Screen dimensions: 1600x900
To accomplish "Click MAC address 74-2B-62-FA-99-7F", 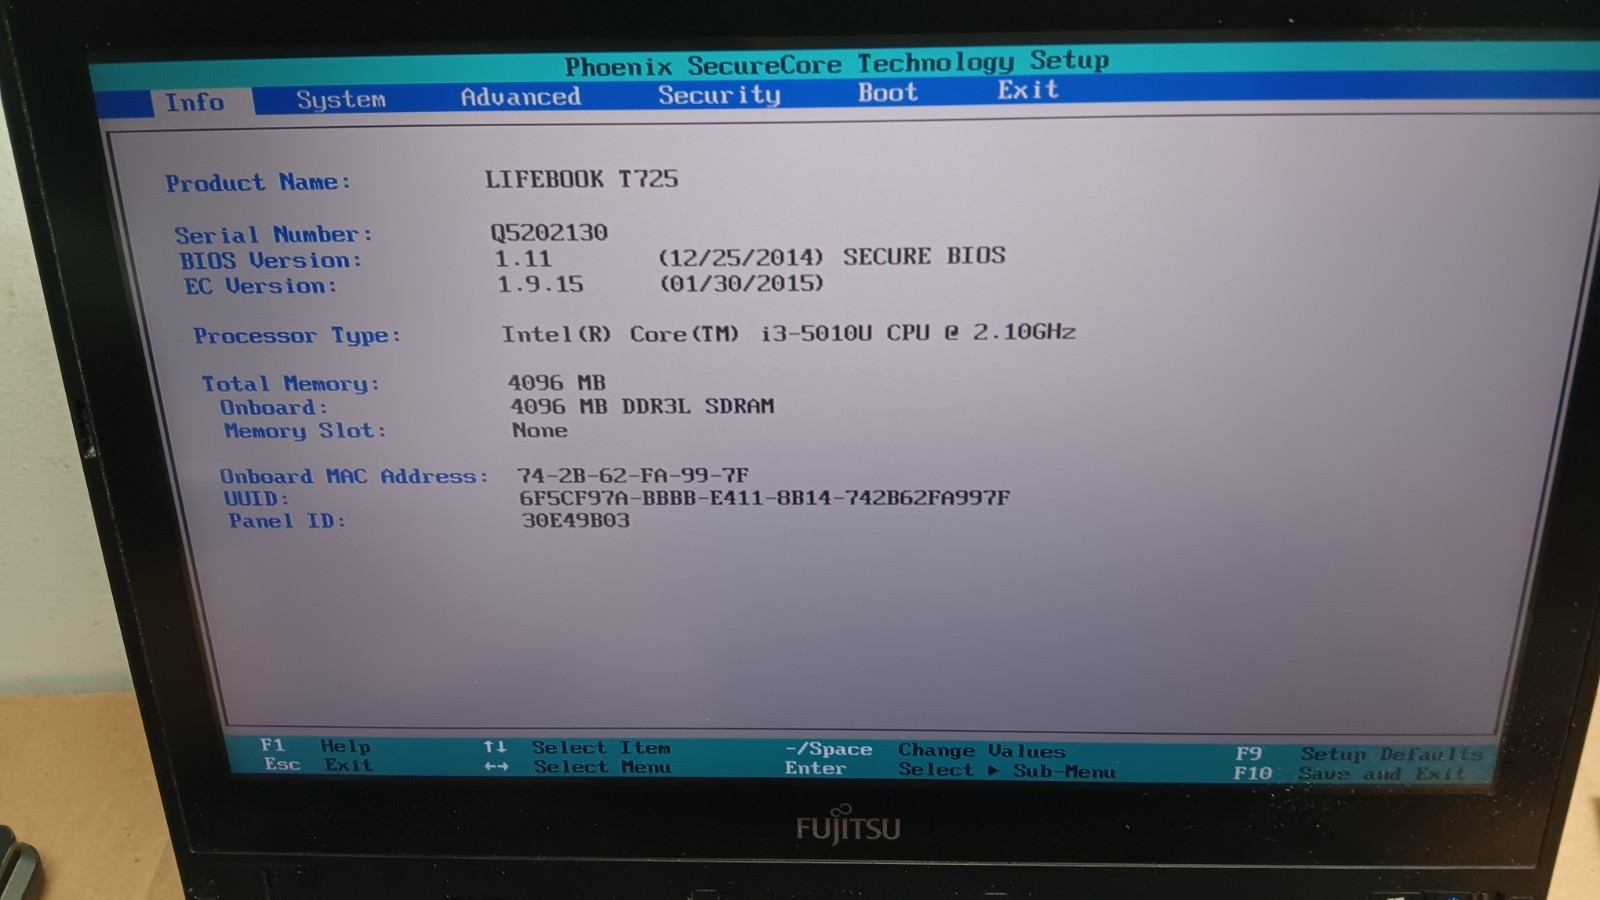I will pyautogui.click(x=633, y=475).
